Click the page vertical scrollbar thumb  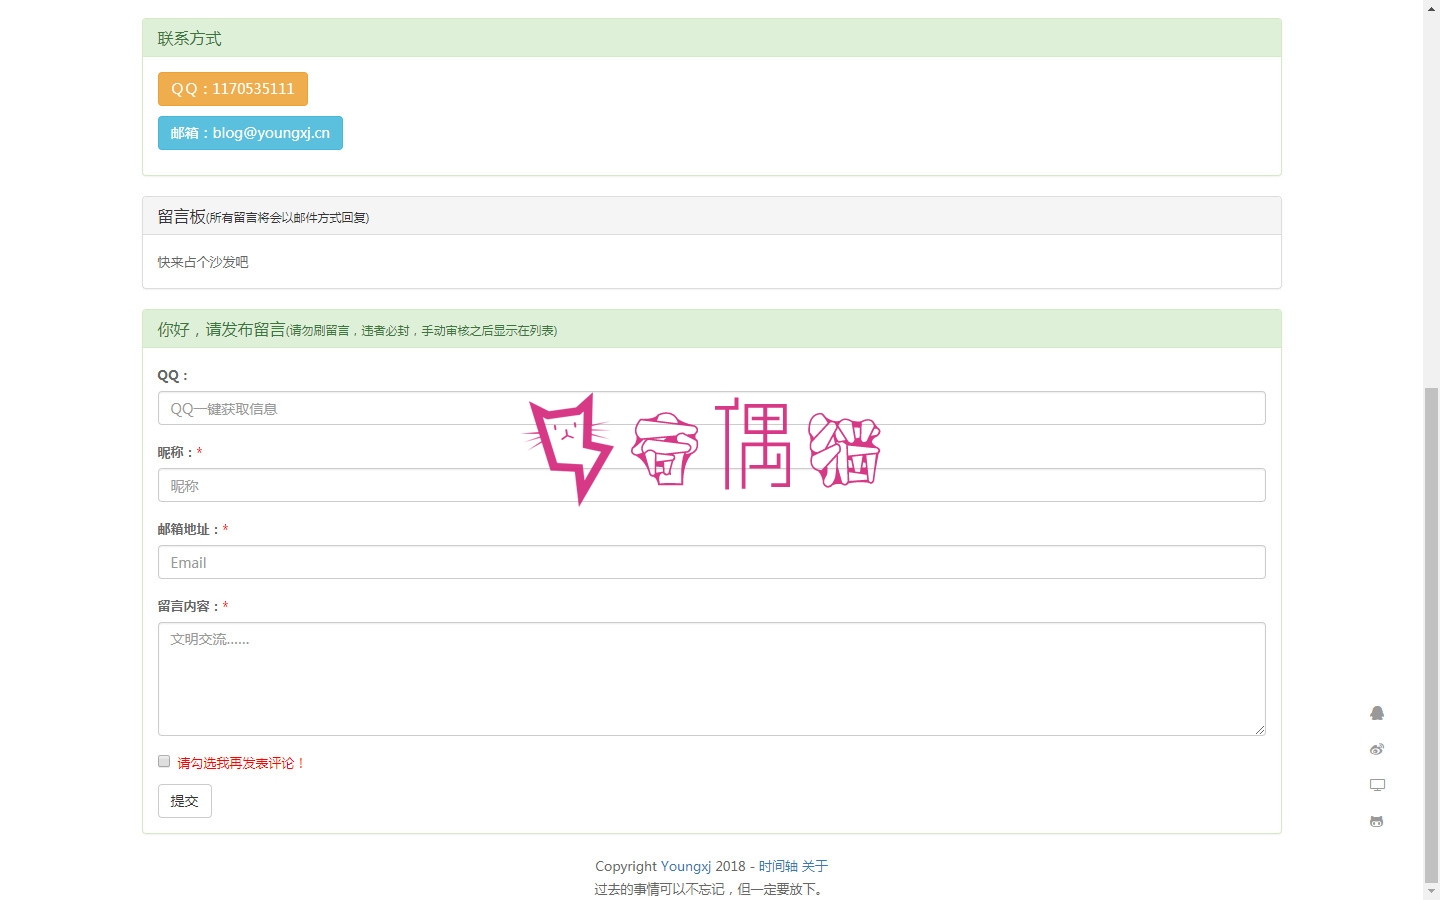1432,635
